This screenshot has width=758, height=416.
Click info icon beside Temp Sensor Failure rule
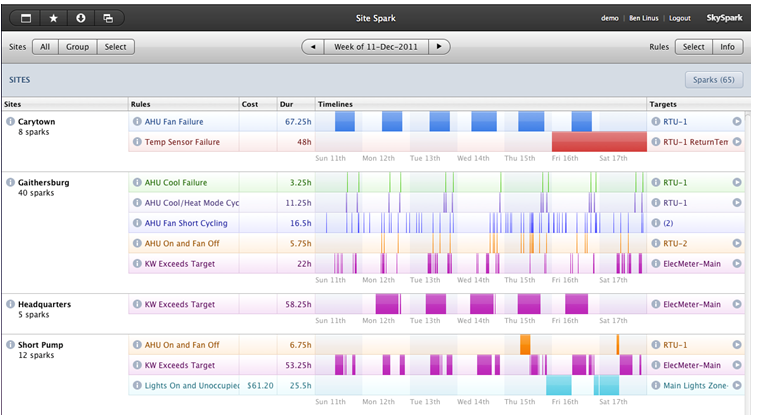point(137,142)
